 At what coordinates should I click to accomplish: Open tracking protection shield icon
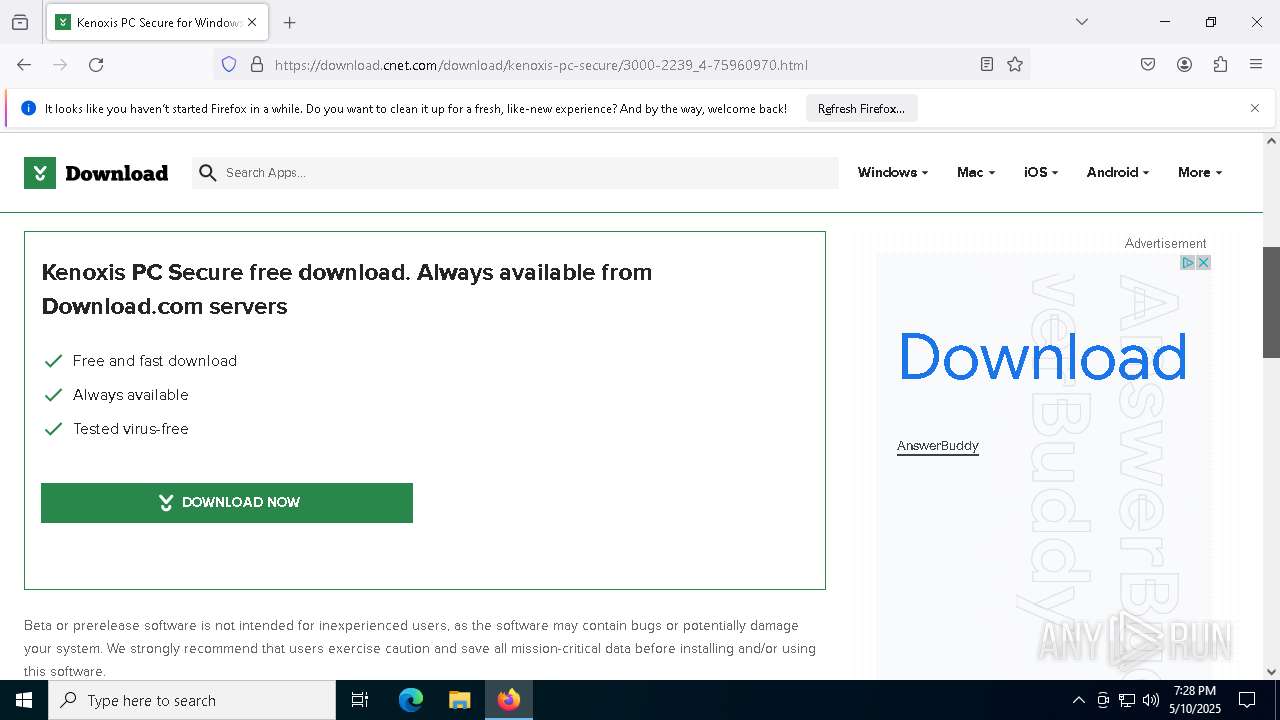click(229, 65)
